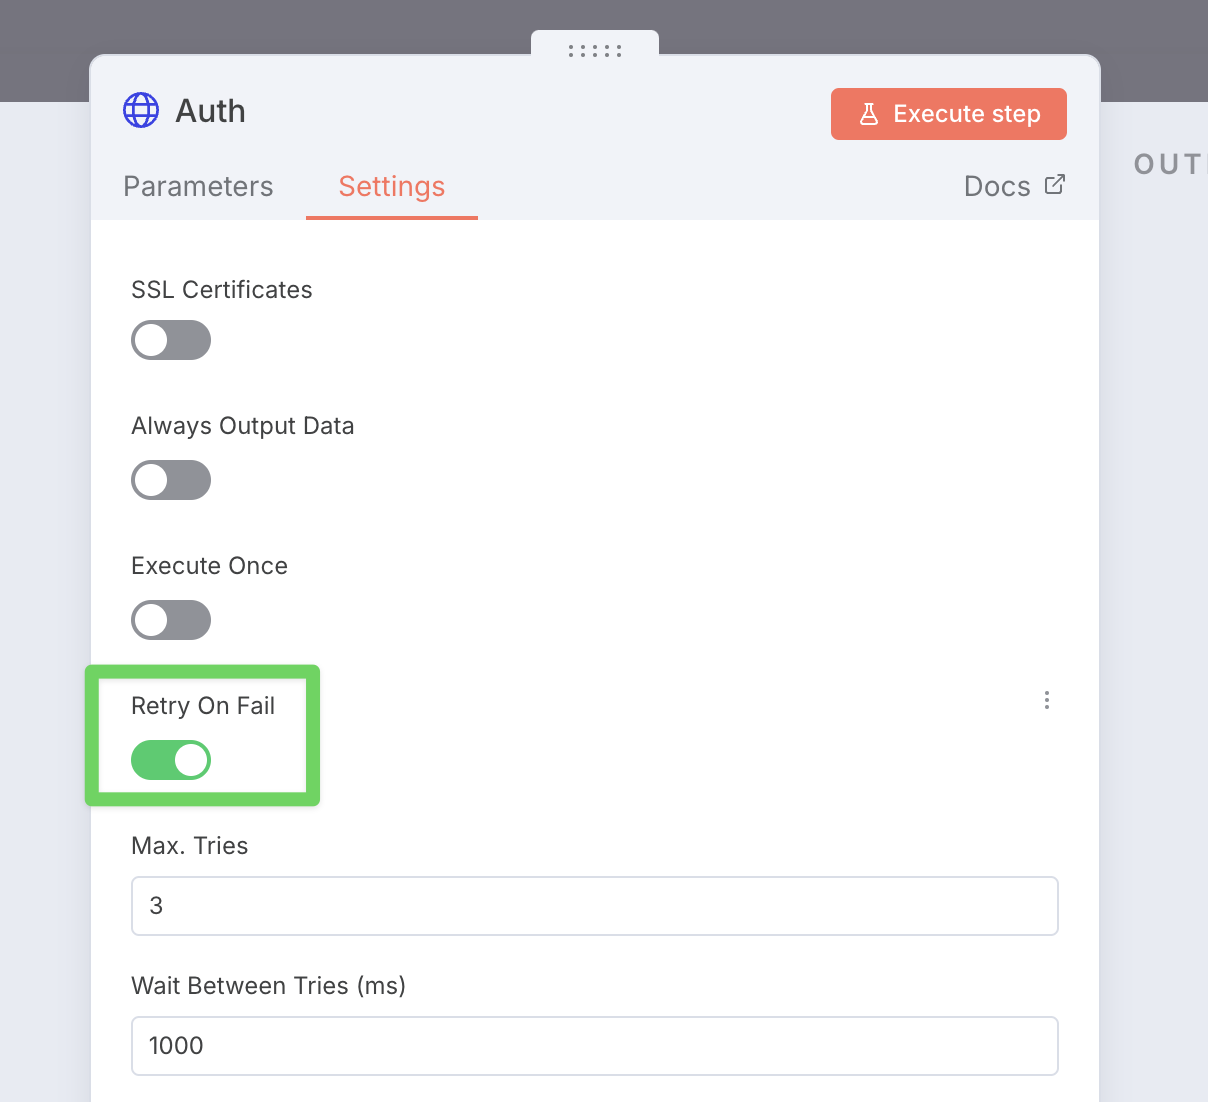Click the Execute step button
The height and width of the screenshot is (1102, 1208).
(949, 114)
